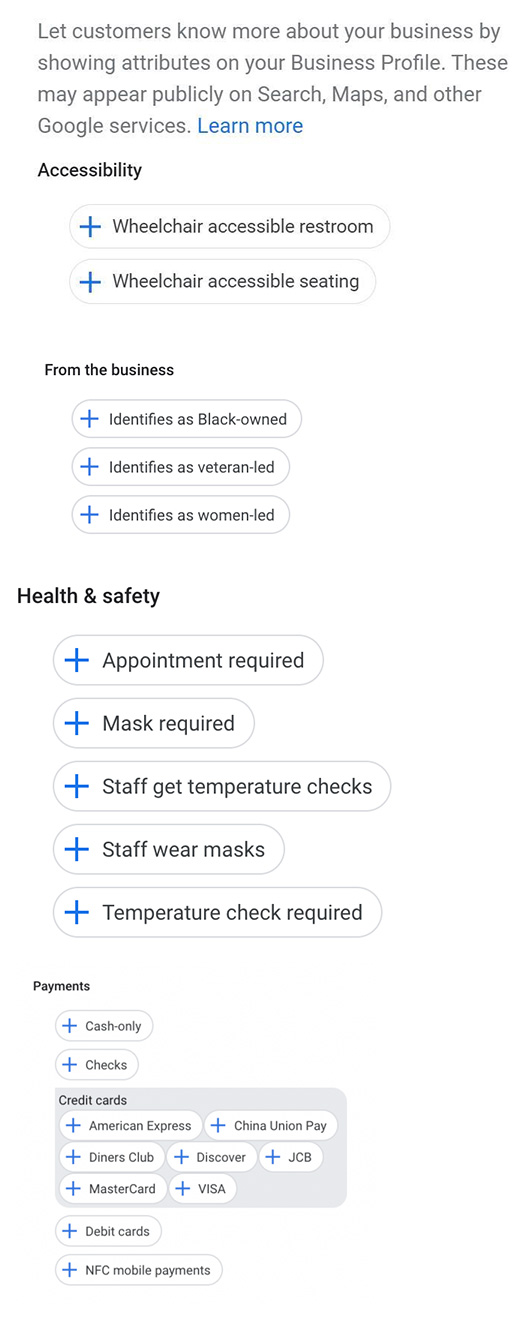Pick the Diners Club card chip
The height and width of the screenshot is (1321, 532).
[x=112, y=1157]
